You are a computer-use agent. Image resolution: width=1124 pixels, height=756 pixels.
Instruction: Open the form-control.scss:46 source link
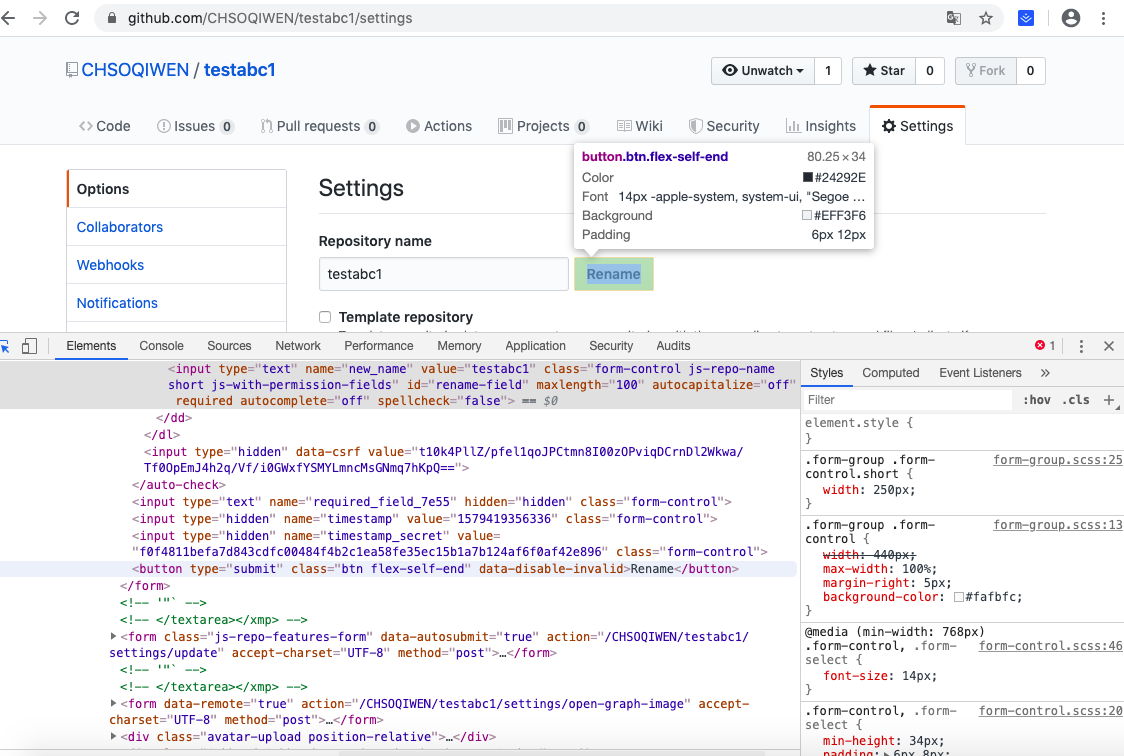(1050, 646)
